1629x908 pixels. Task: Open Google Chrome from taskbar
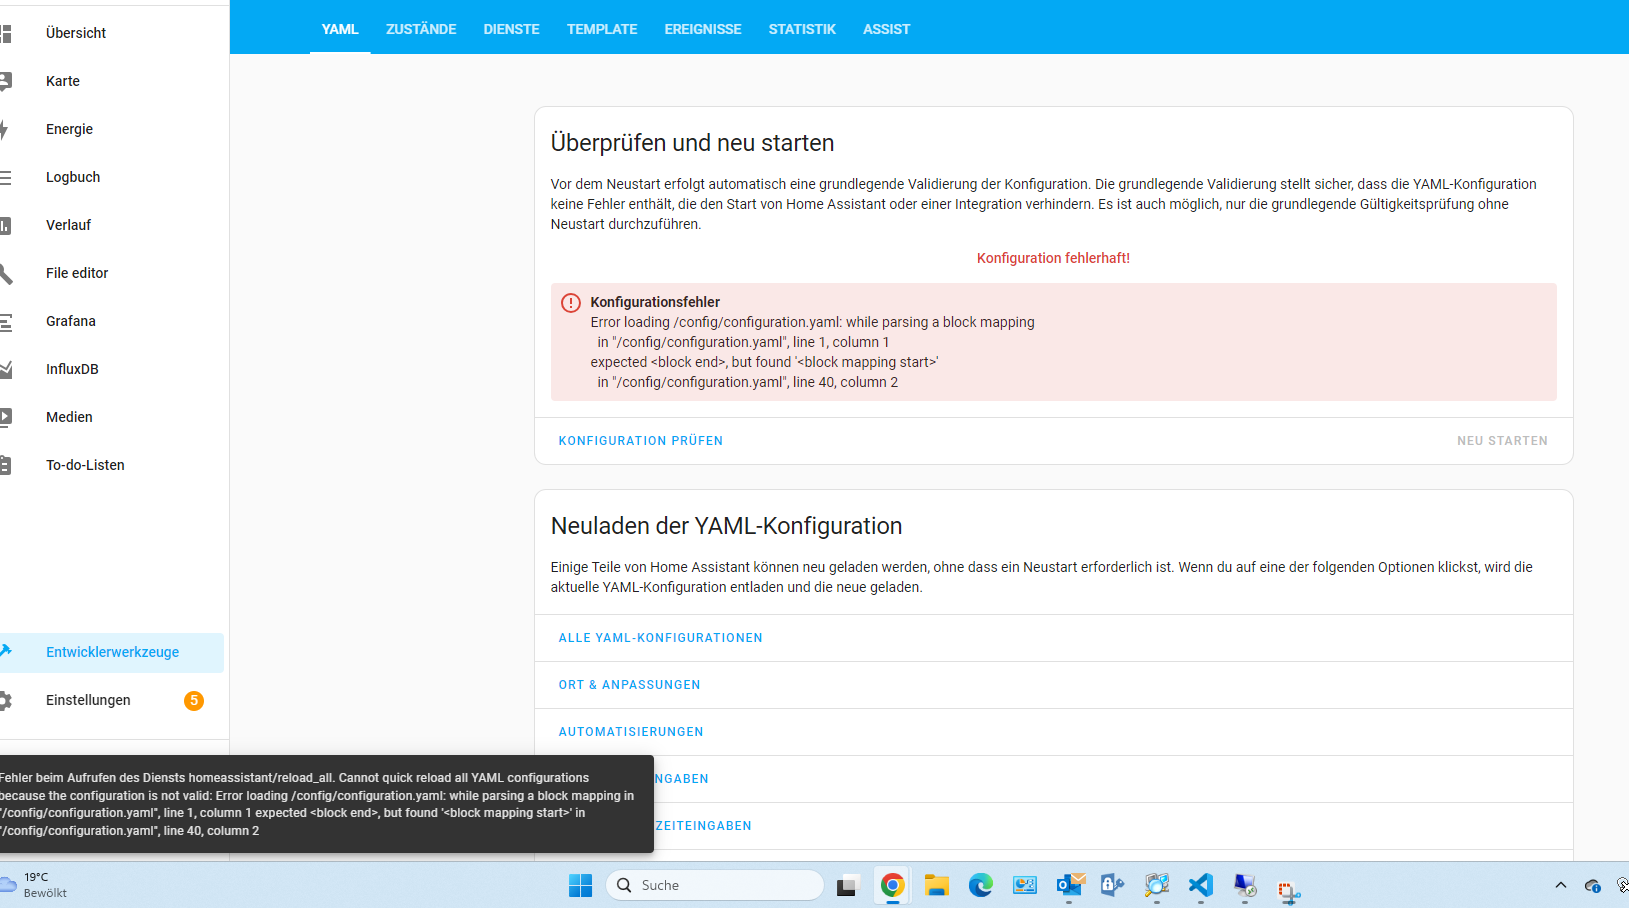pyautogui.click(x=892, y=885)
